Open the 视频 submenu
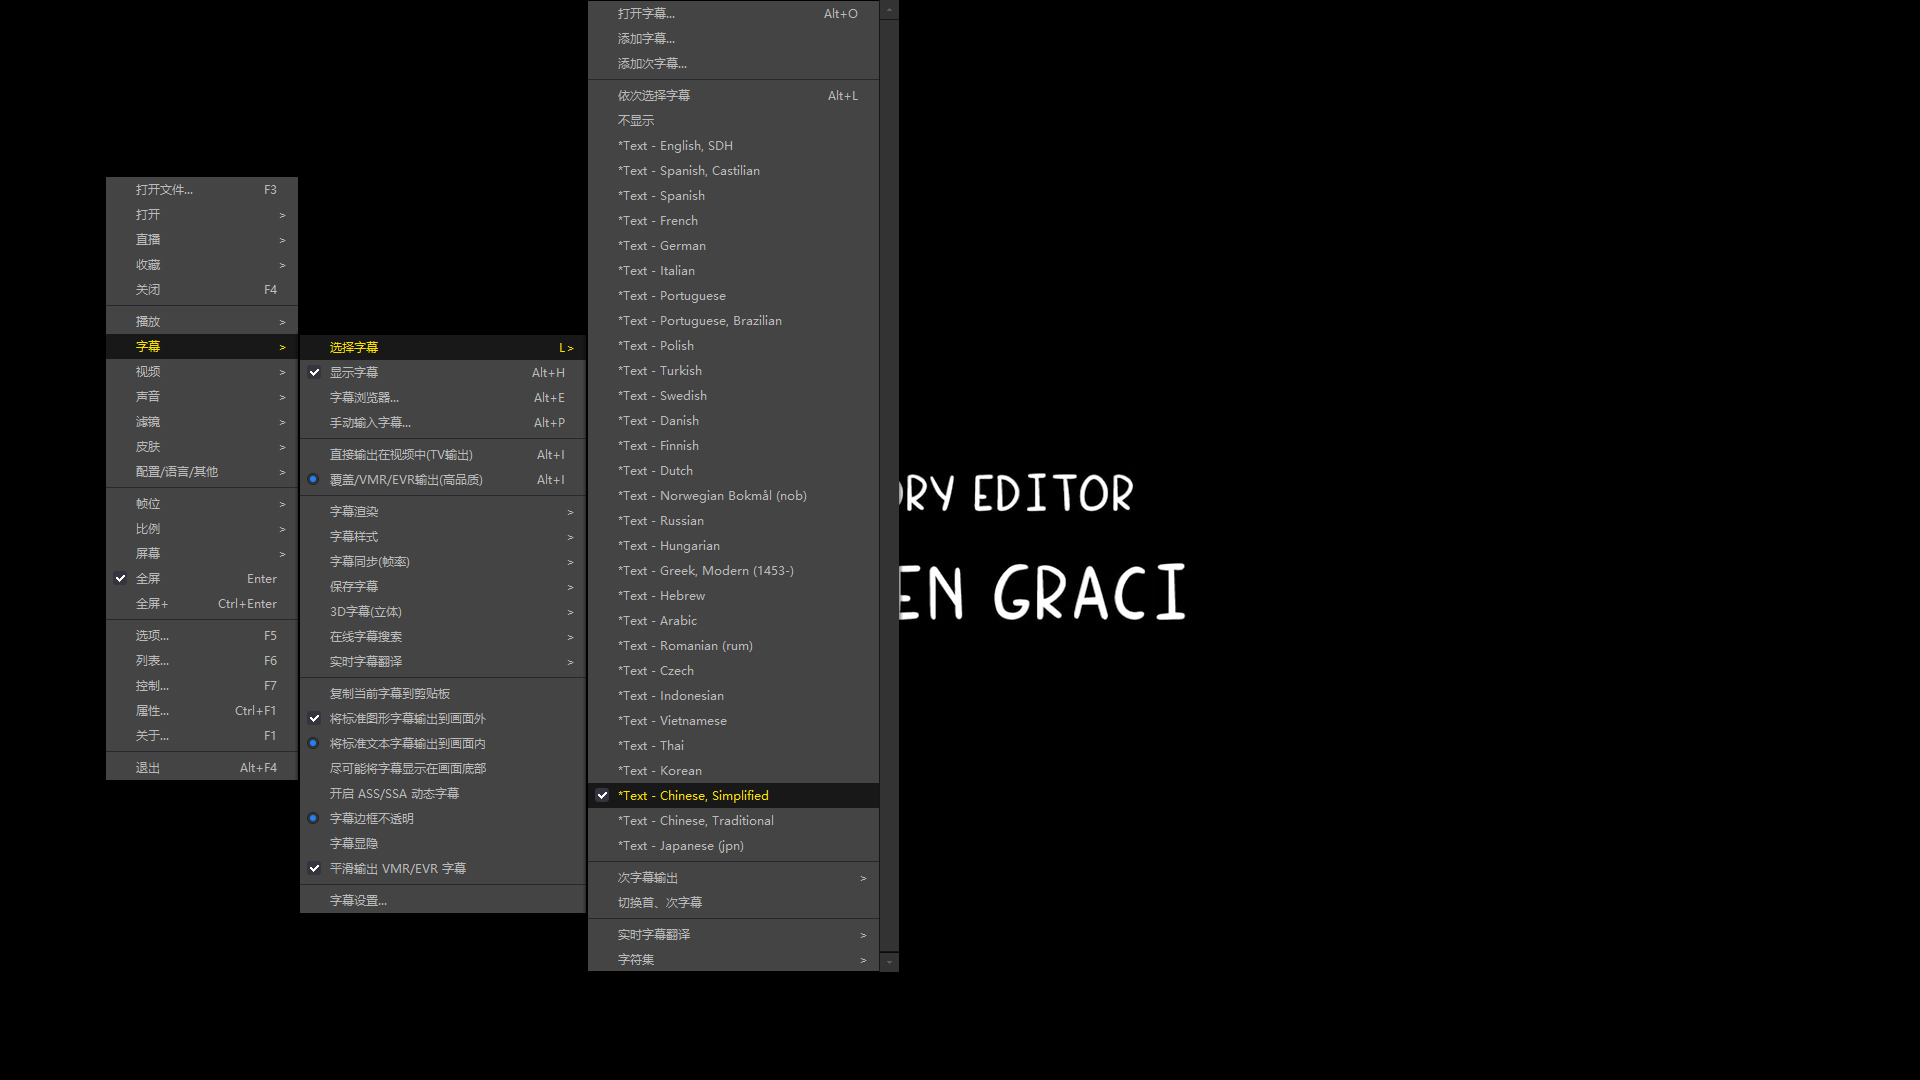1920x1080 pixels. coord(202,372)
